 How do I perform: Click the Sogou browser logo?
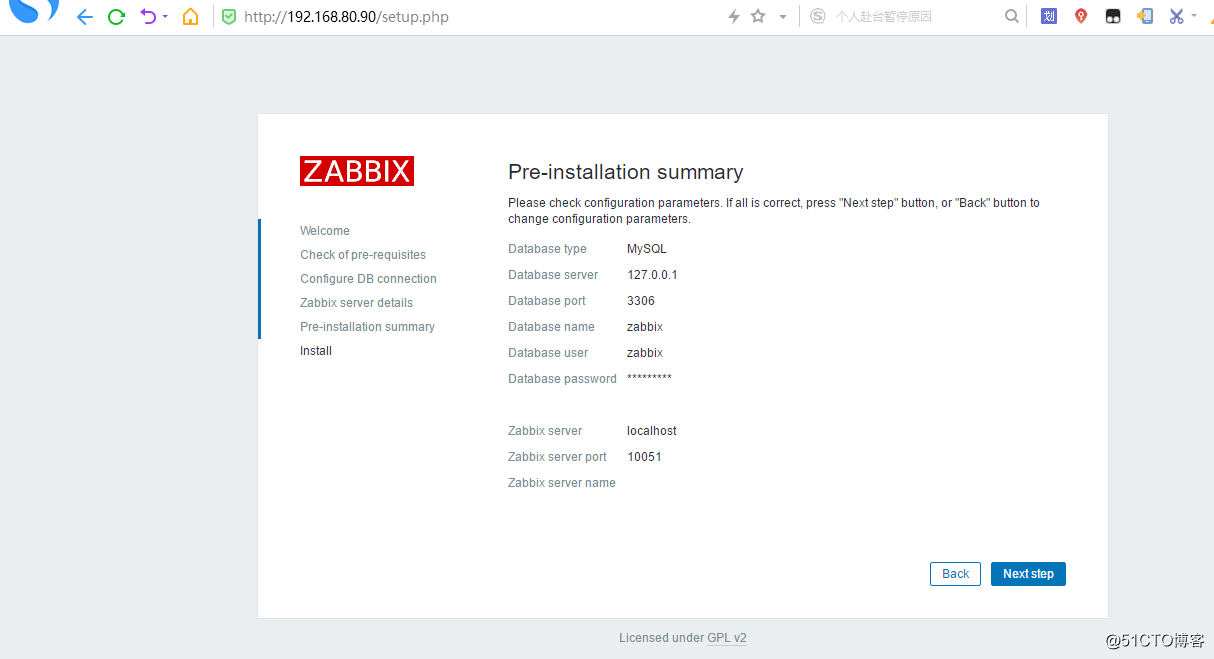[x=34, y=10]
